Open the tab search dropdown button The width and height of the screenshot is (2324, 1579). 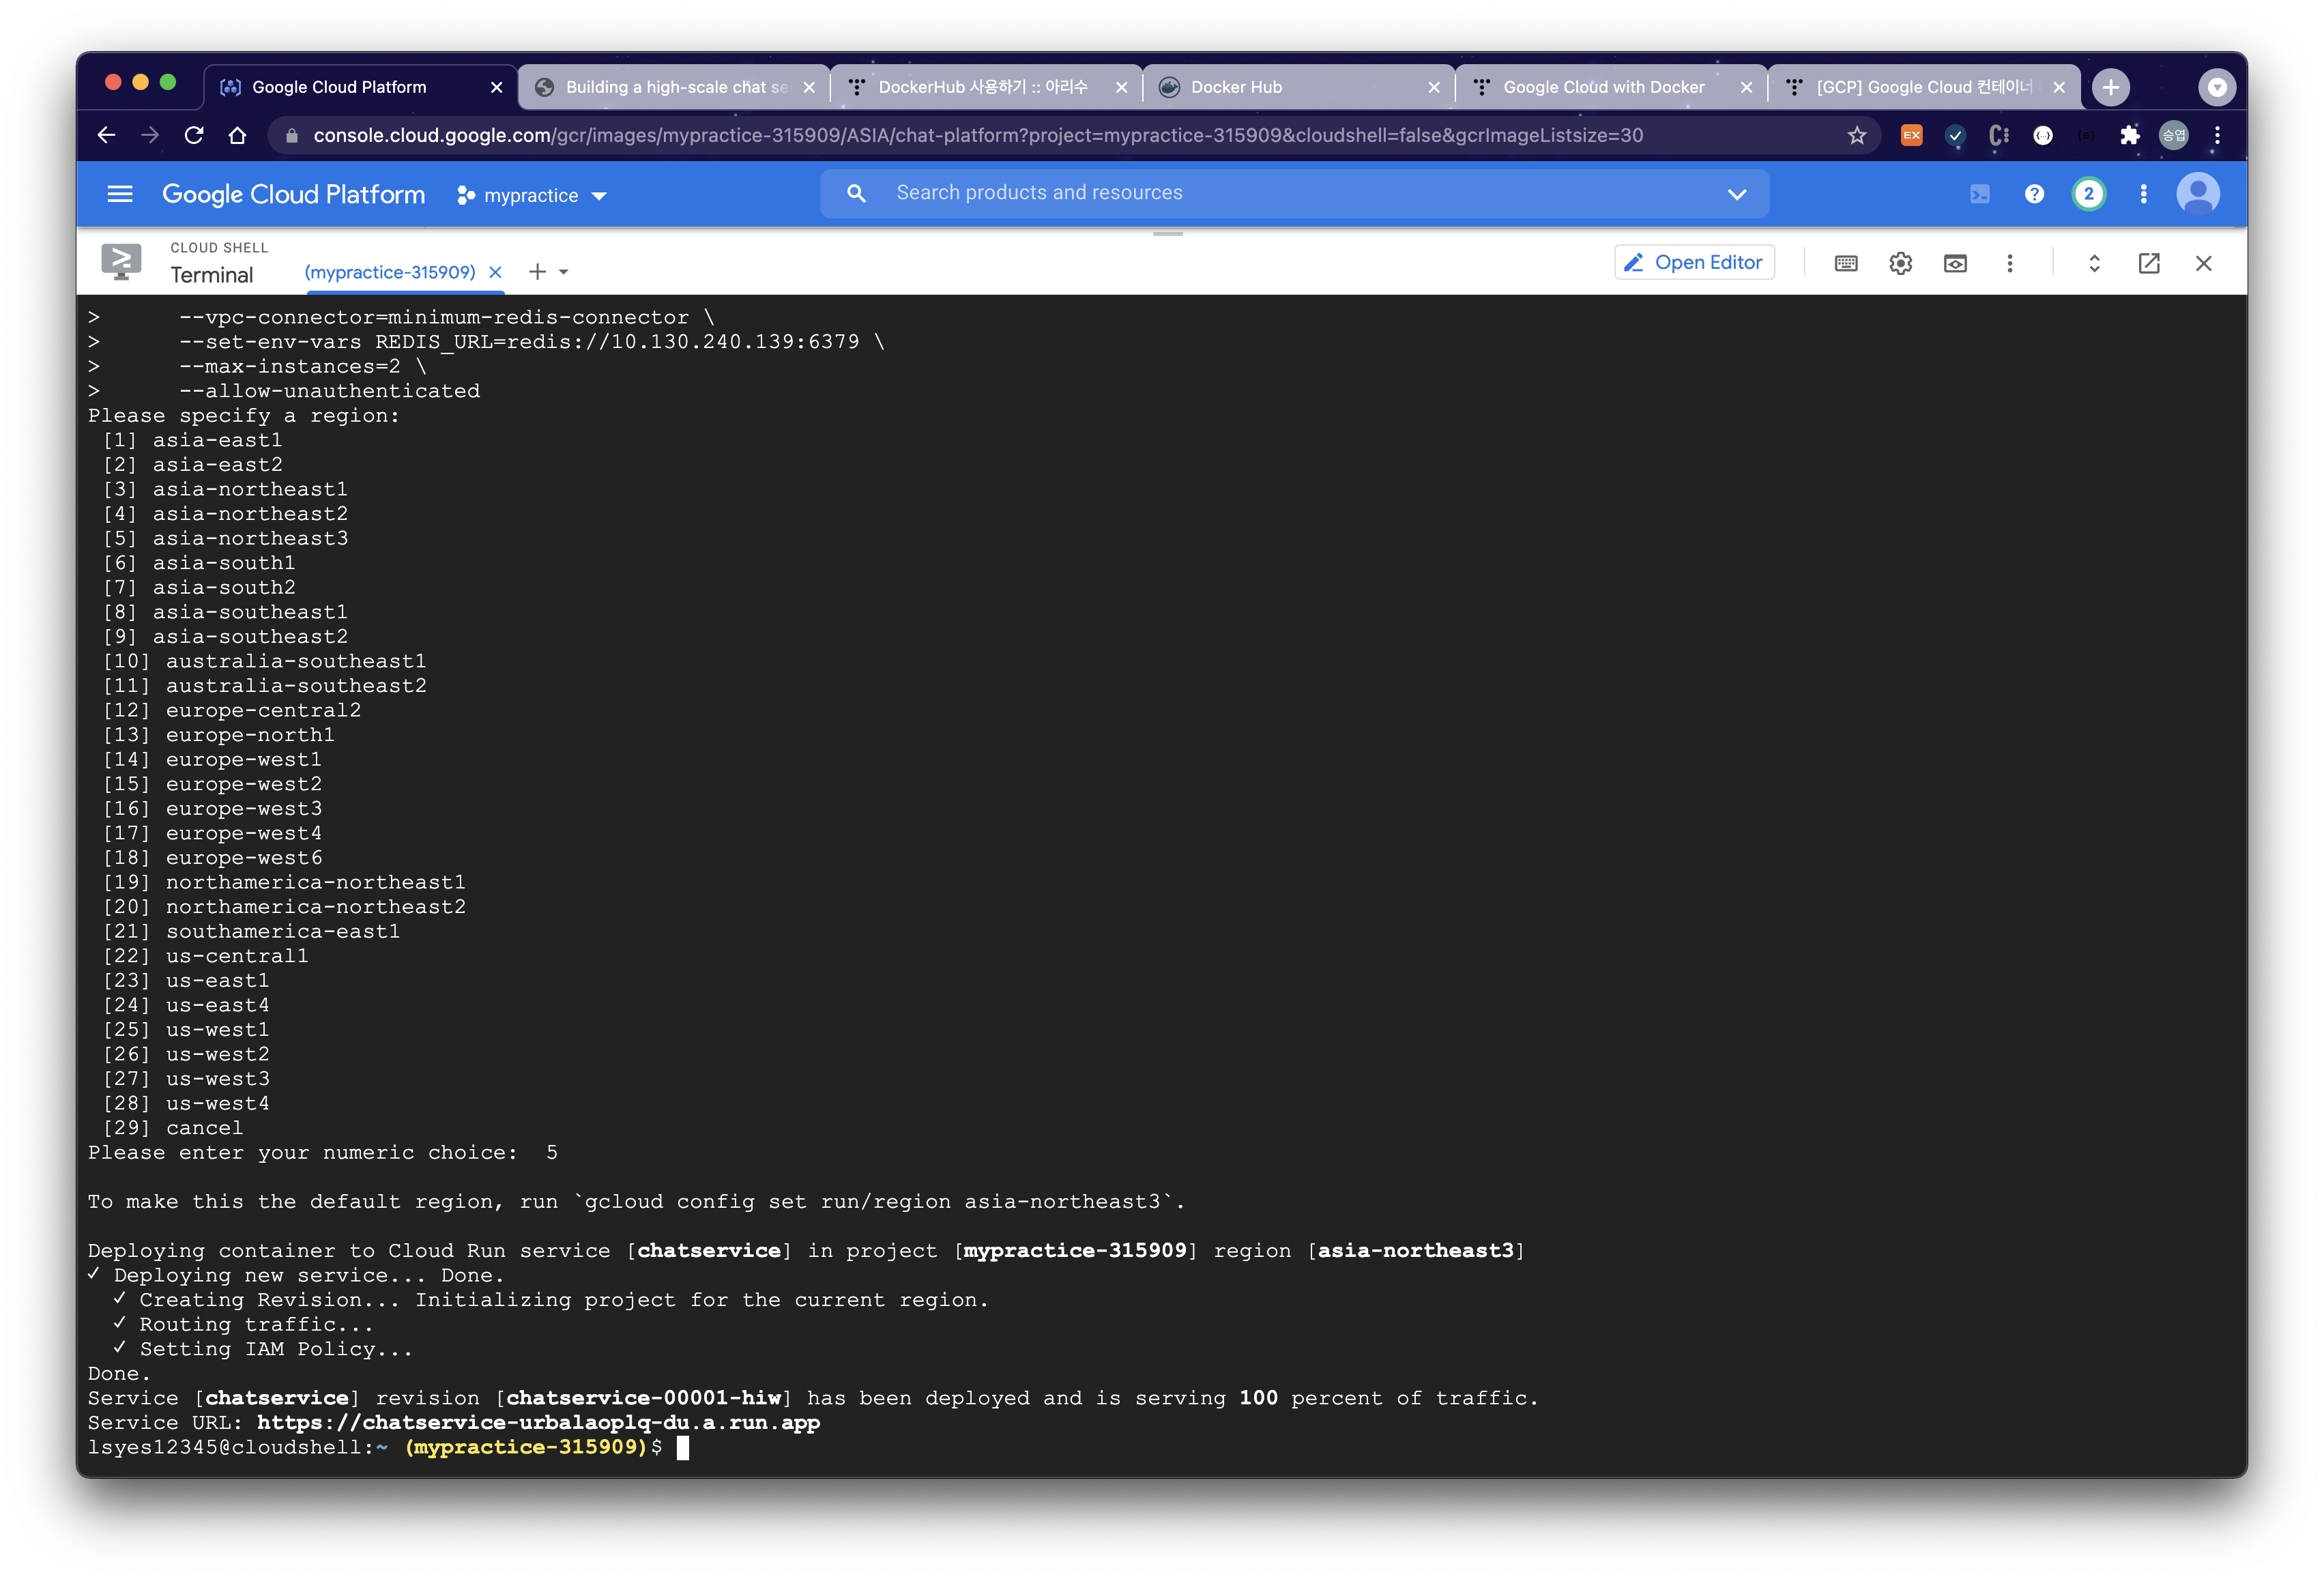pyautogui.click(x=2217, y=88)
